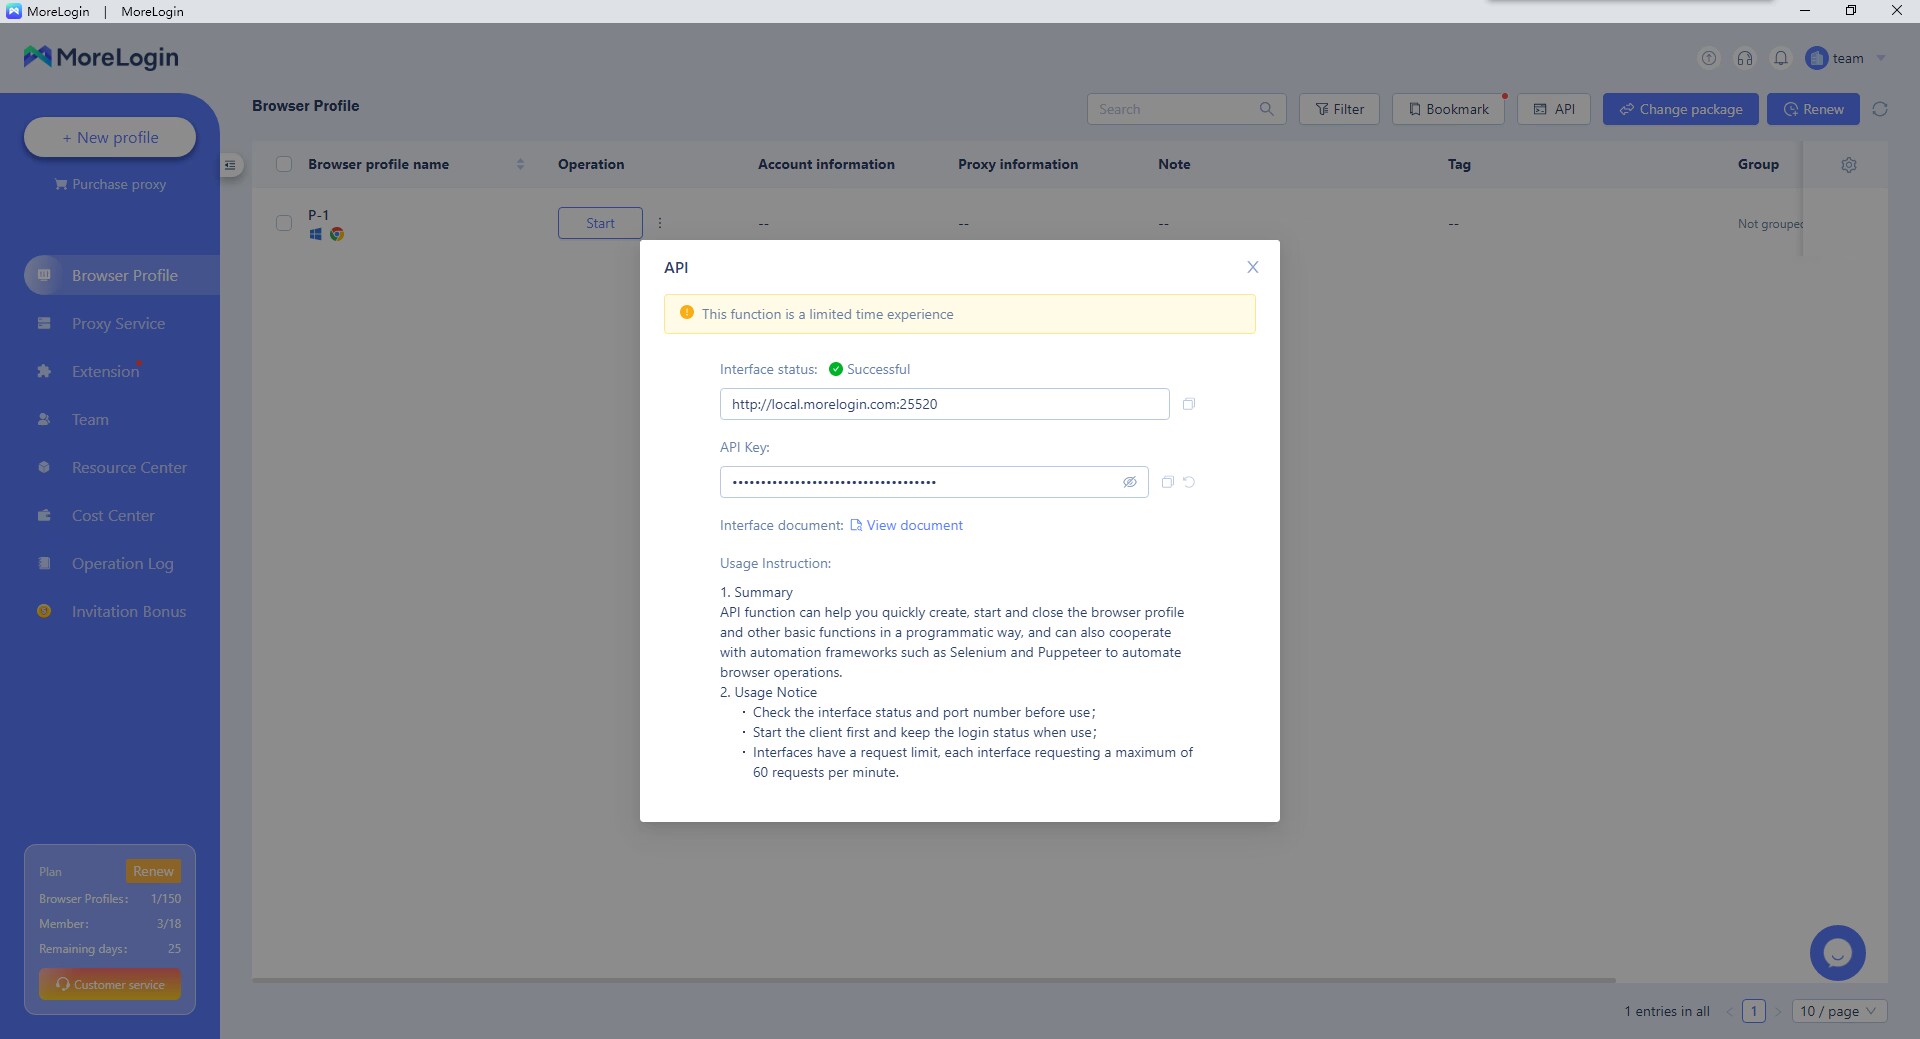Expand the 10 / page dropdown
This screenshot has height=1039, width=1920.
[1840, 1011]
